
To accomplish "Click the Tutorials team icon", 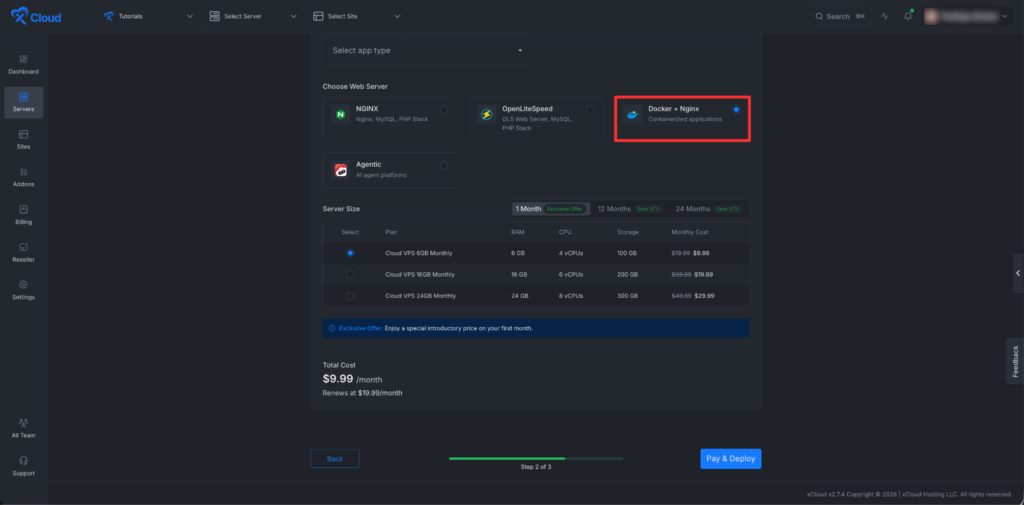I will [x=109, y=16].
